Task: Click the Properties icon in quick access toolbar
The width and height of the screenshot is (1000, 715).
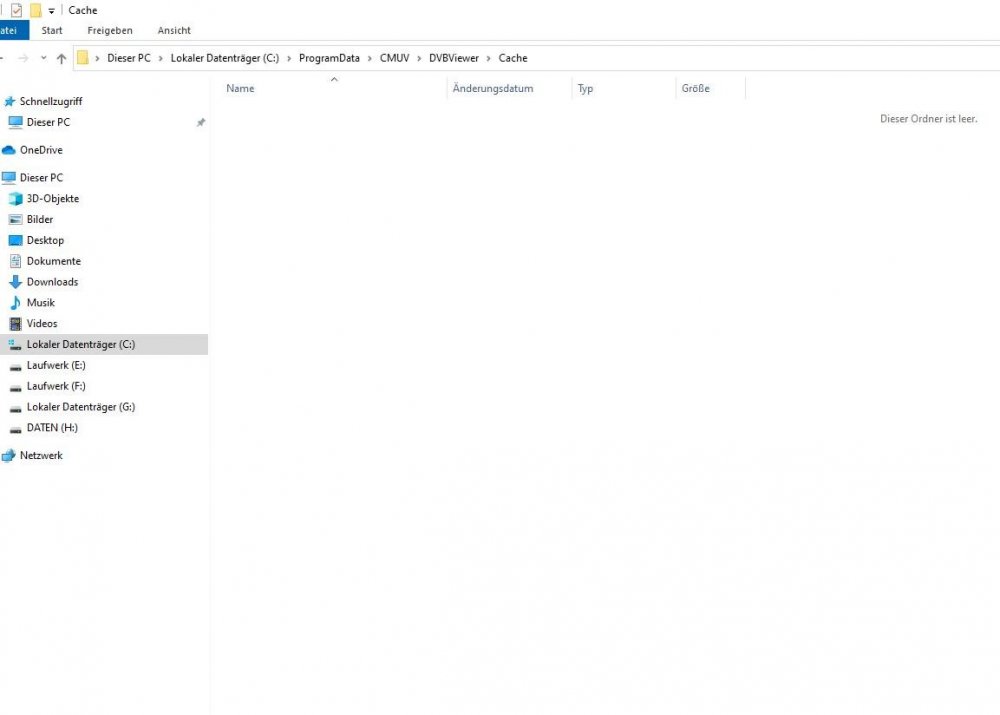Action: (16, 10)
